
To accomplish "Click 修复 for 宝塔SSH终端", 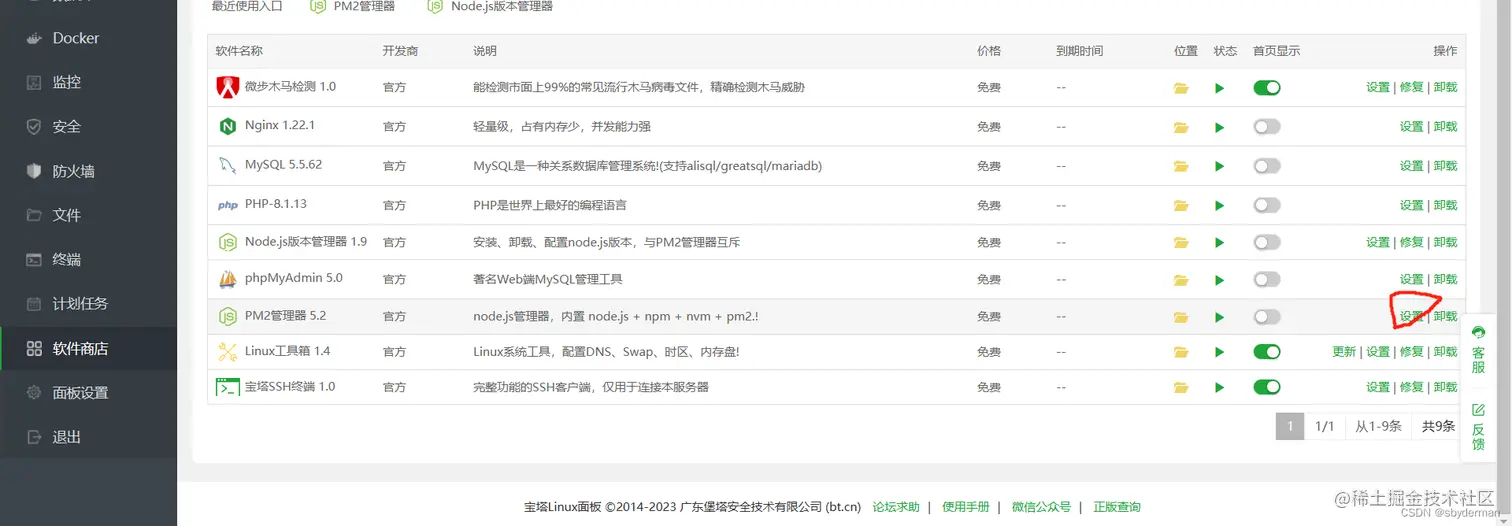I will click(1411, 387).
